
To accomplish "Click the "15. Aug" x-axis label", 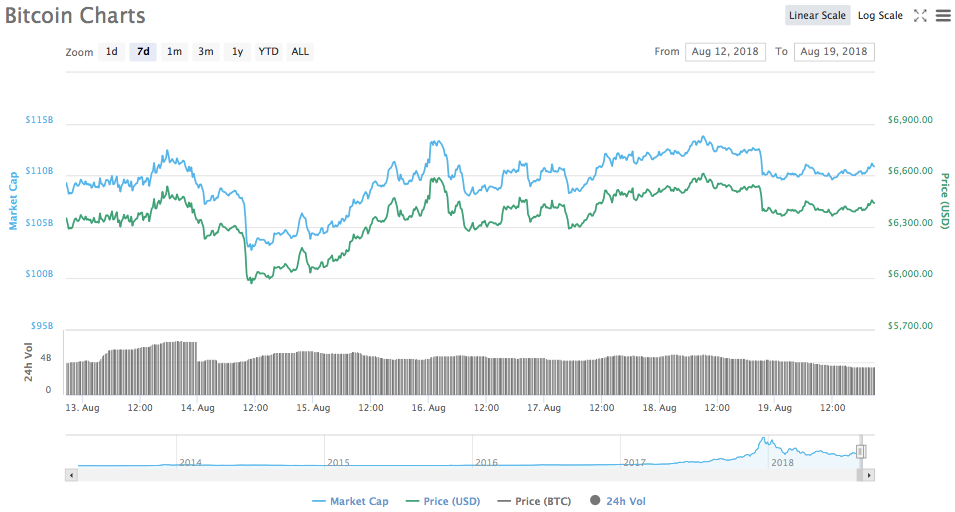I will point(313,408).
